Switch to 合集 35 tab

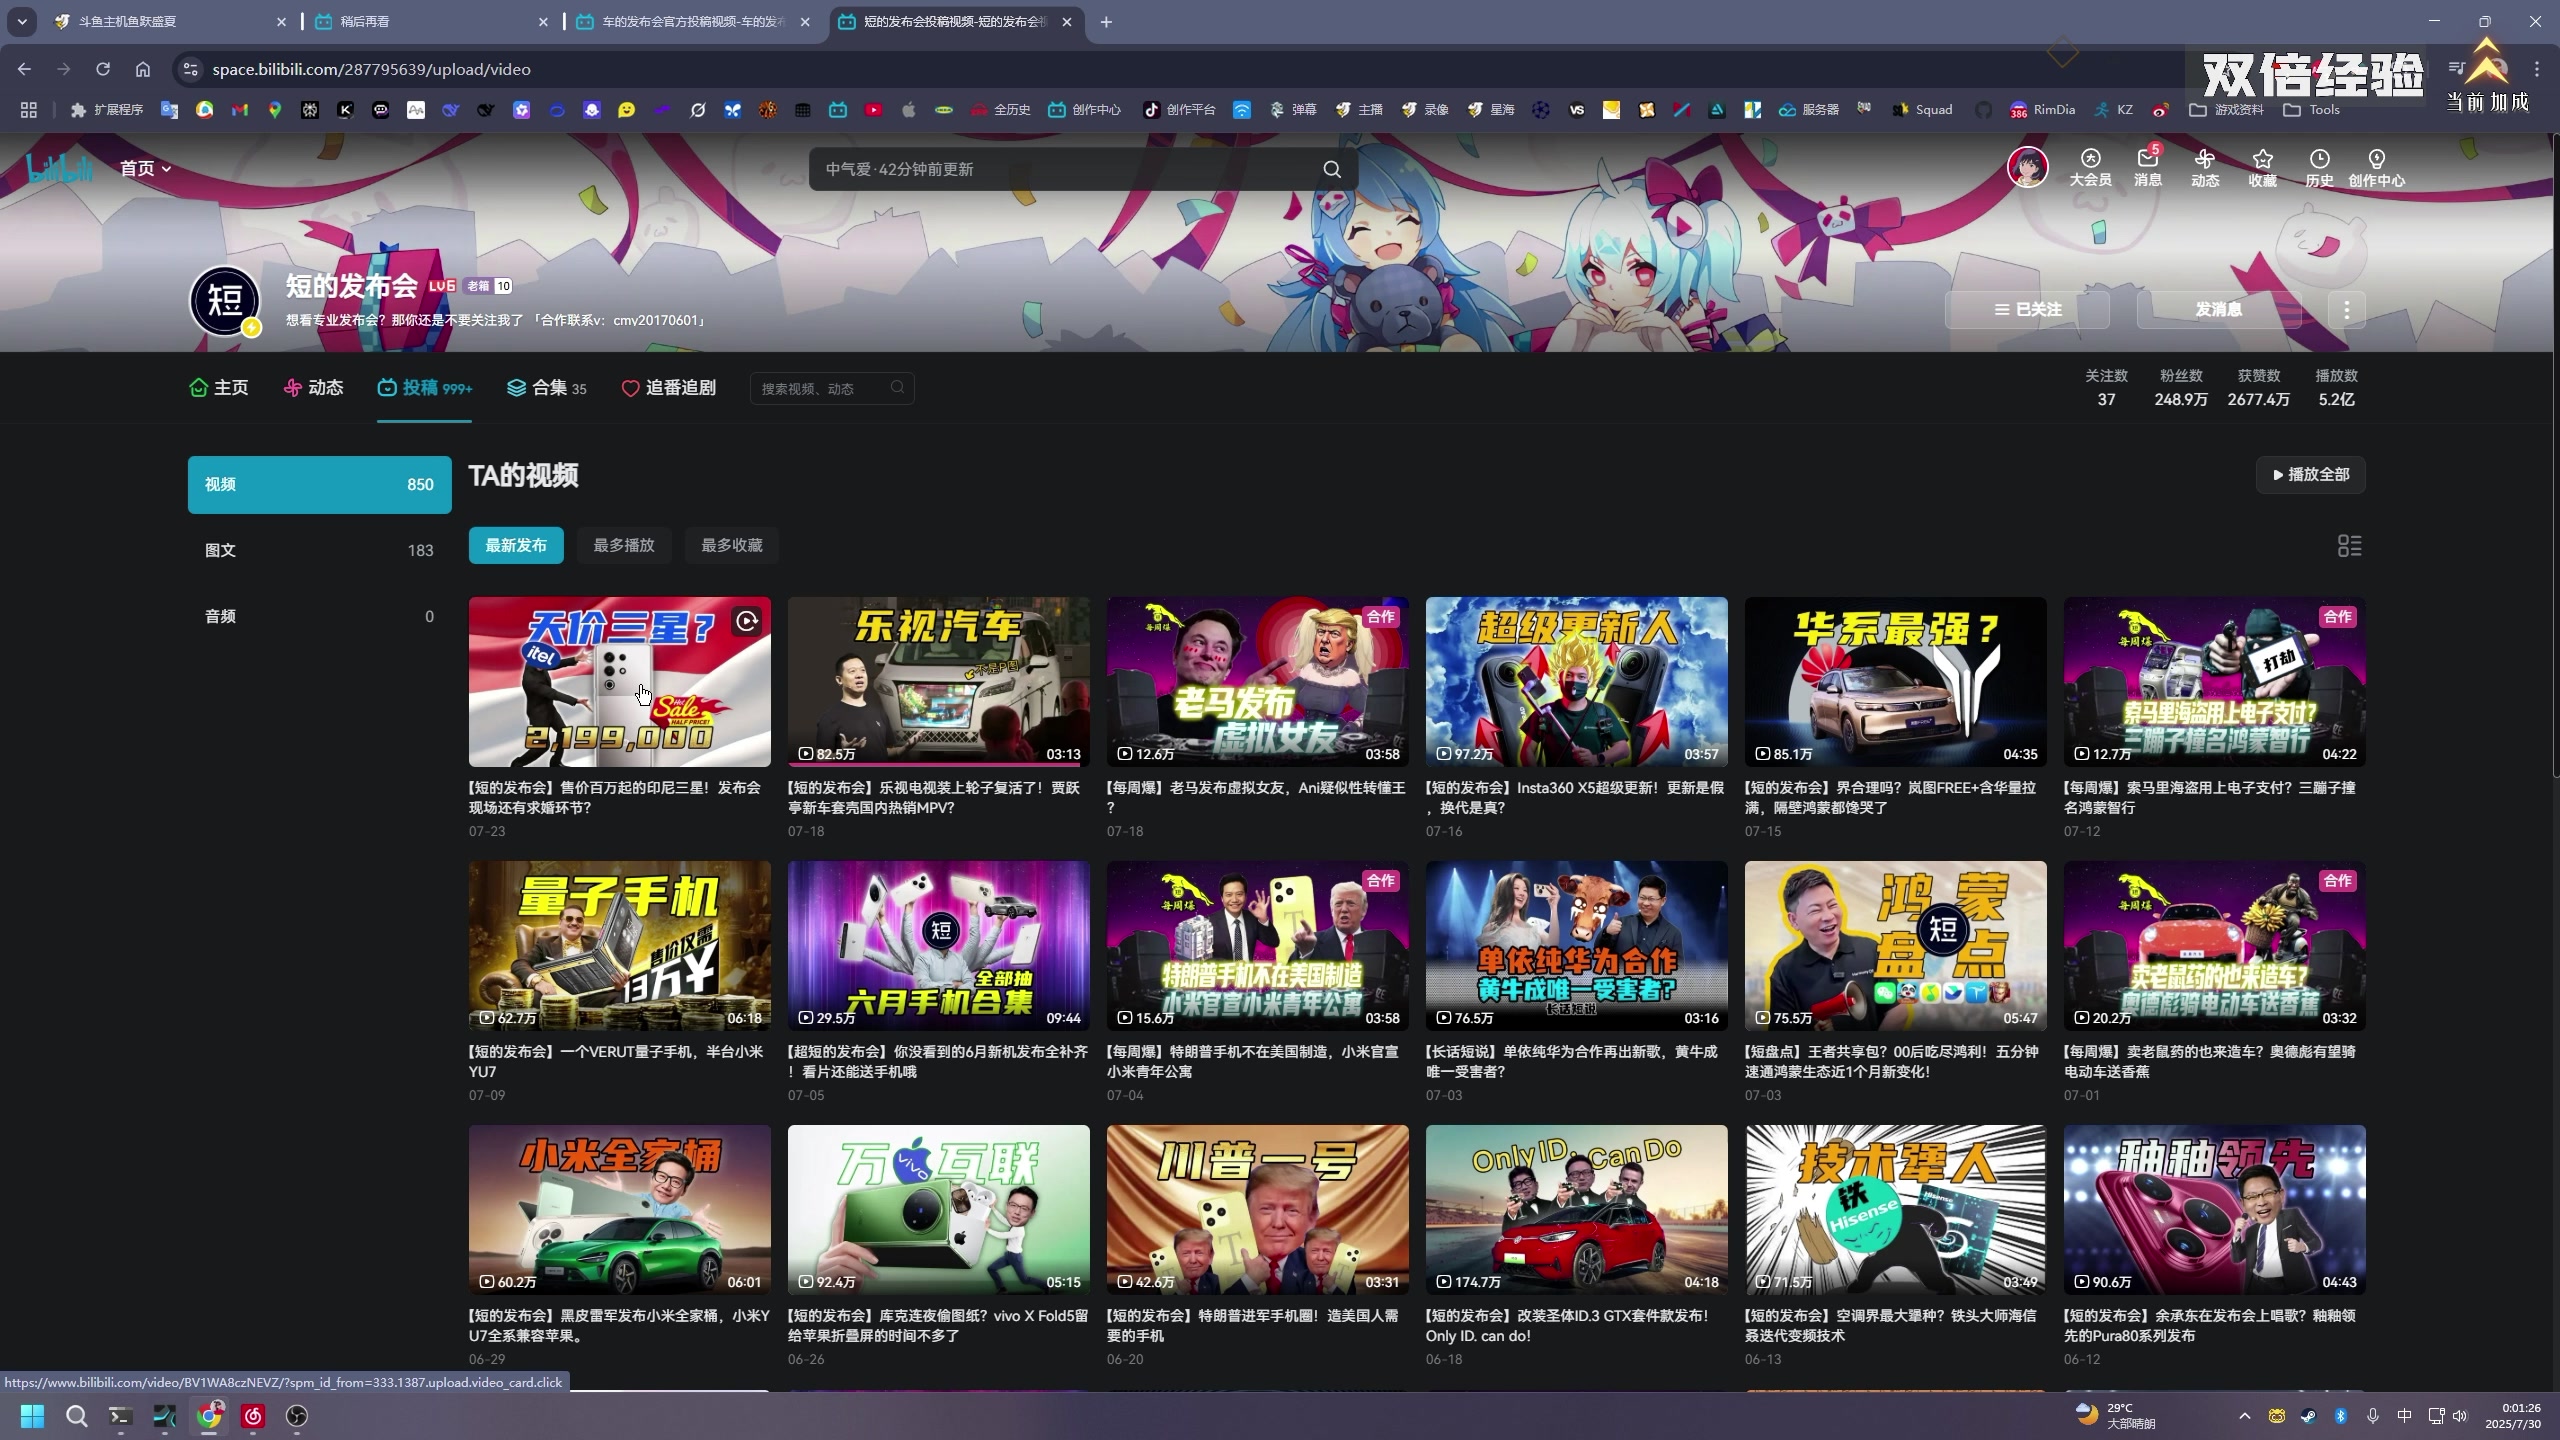(547, 388)
